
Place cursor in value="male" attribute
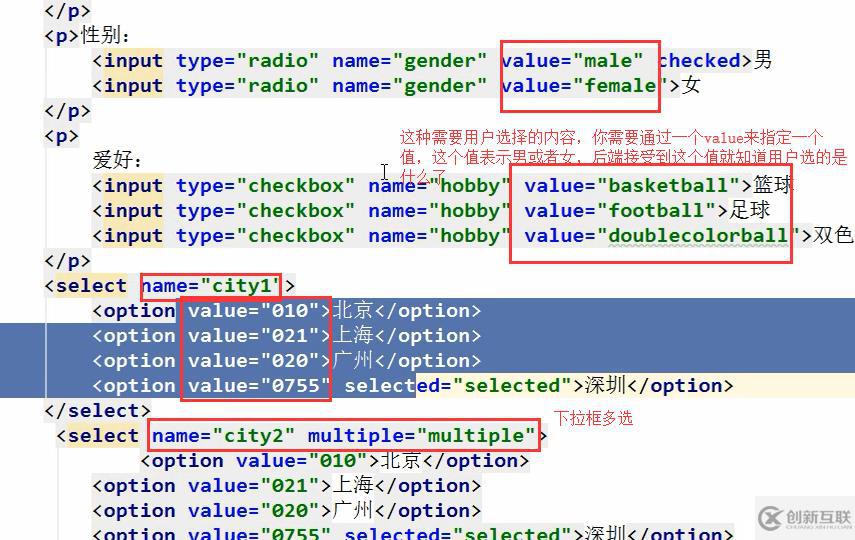click(572, 61)
